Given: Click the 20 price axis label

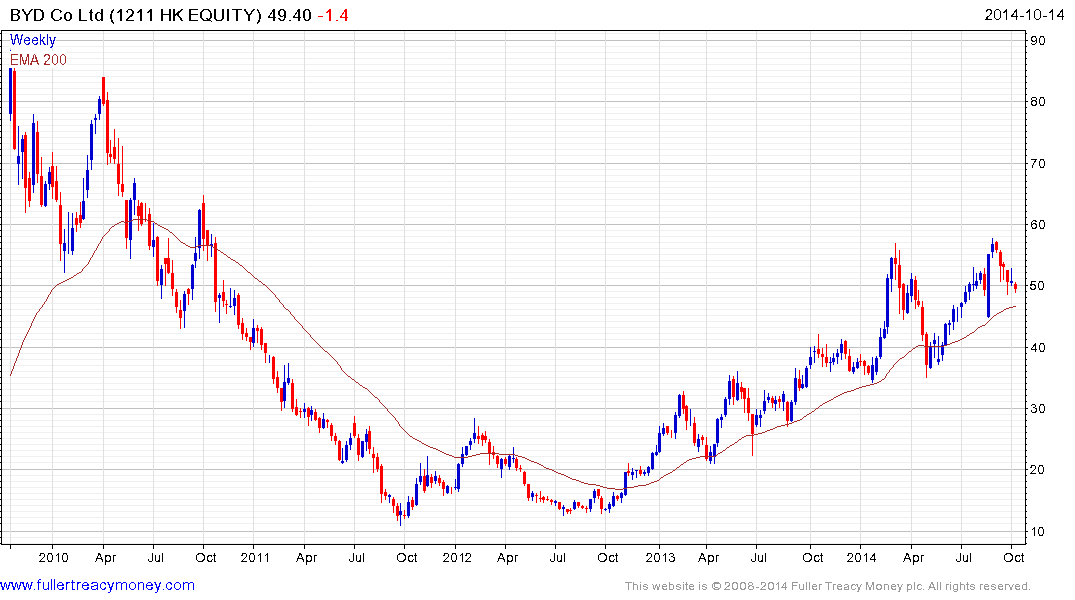Looking at the screenshot, I should point(1038,470).
